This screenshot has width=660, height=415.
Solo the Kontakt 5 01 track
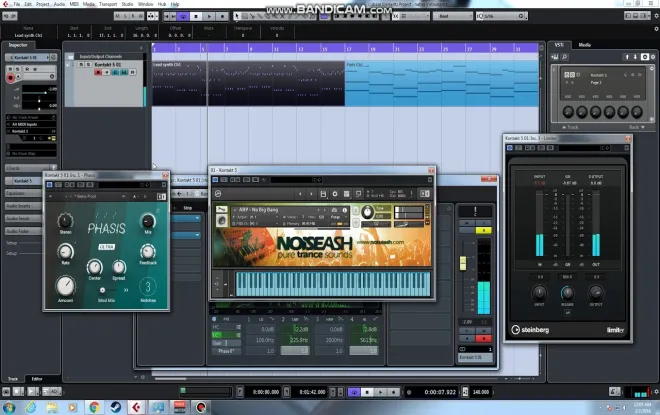pos(88,64)
